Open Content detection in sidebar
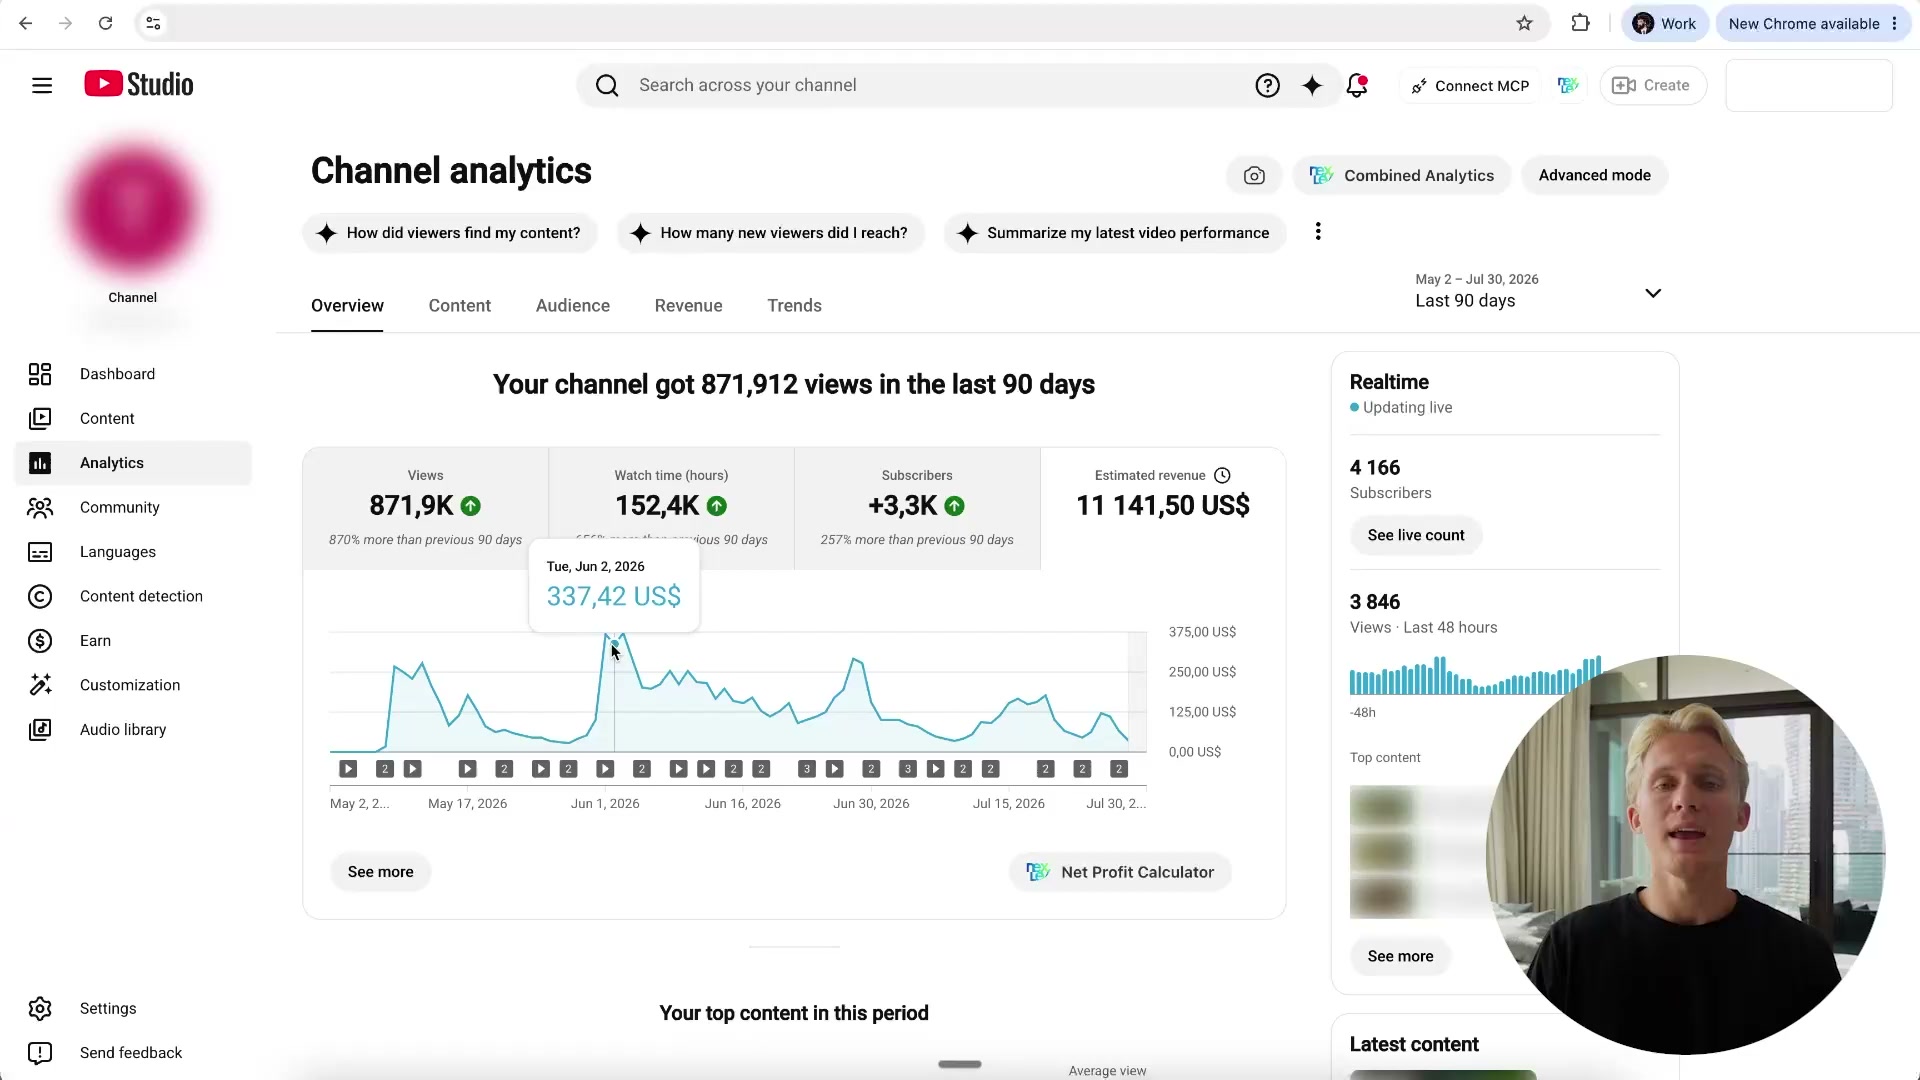Image resolution: width=1920 pixels, height=1080 pixels. click(133, 597)
